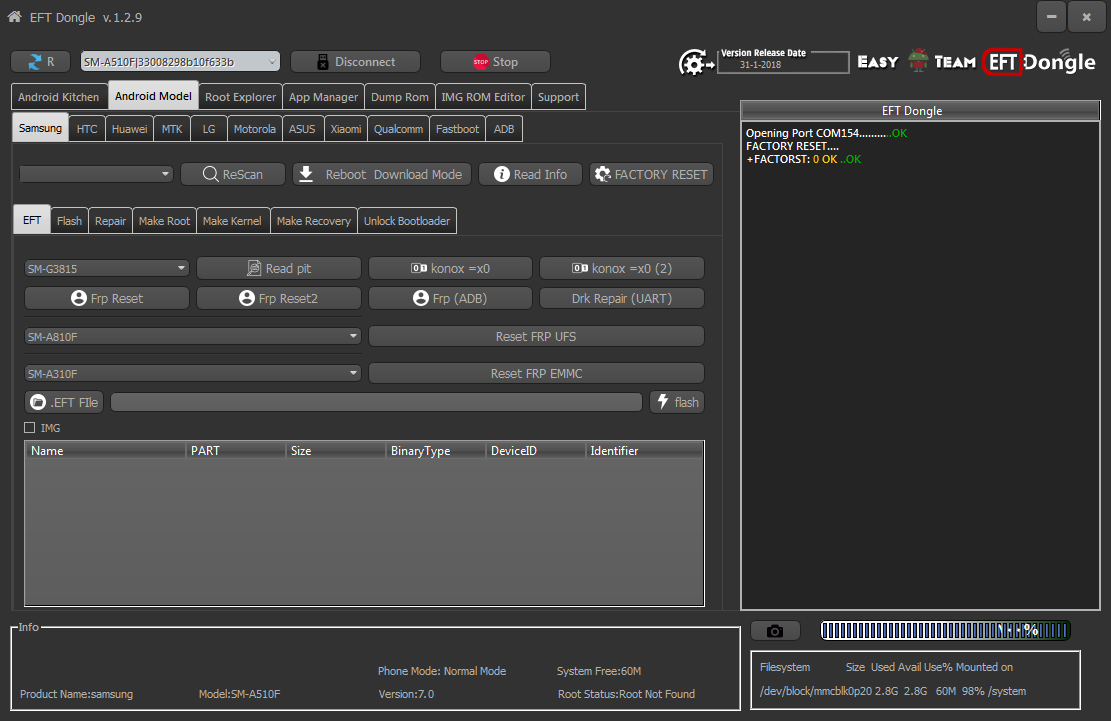Select the LG brand tab
Viewport: 1111px width, 721px height.
coord(209,129)
